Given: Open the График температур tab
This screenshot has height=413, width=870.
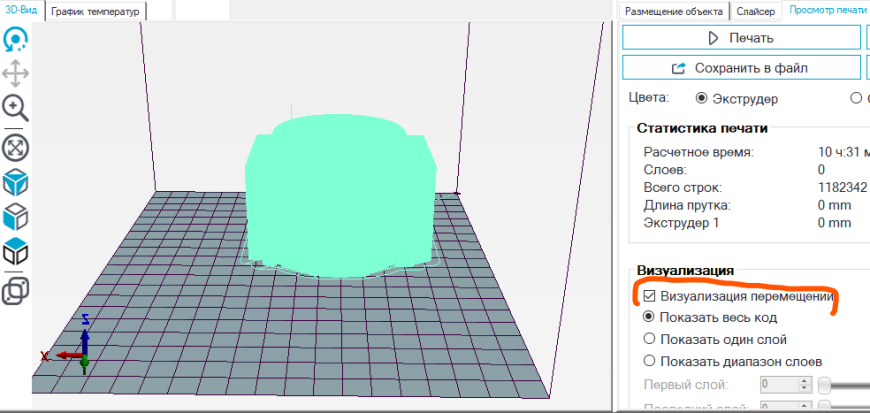Looking at the screenshot, I should tap(96, 12).
